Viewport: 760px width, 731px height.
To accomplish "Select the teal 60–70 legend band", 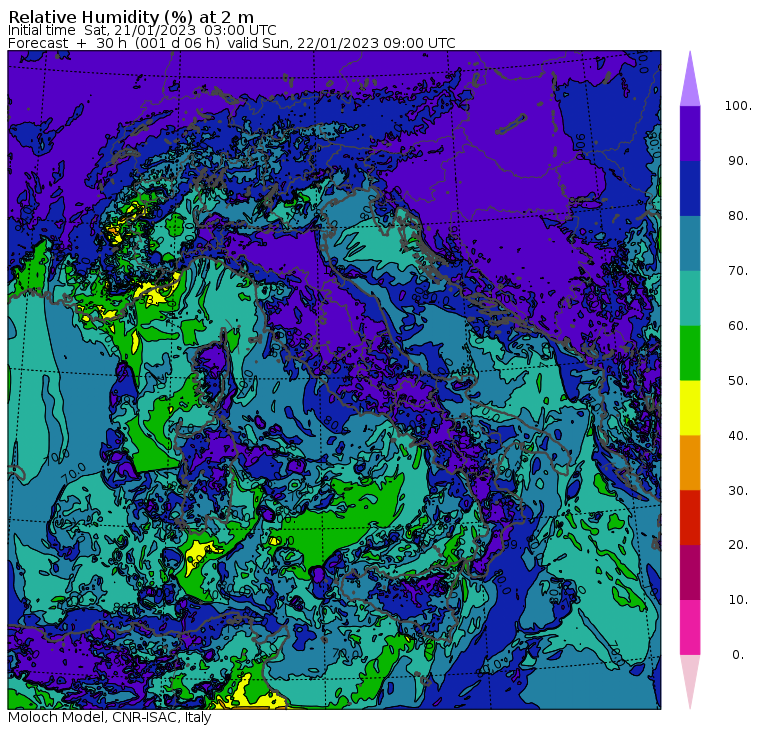I will click(x=690, y=298).
